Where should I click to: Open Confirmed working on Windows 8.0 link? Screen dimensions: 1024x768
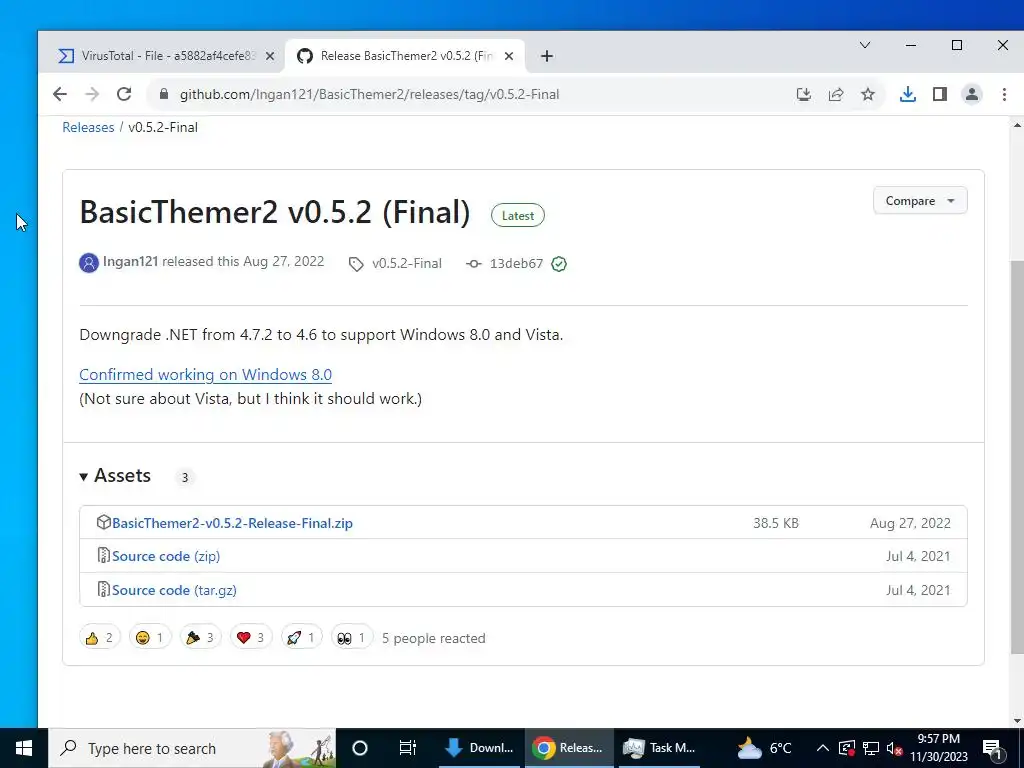[206, 375]
